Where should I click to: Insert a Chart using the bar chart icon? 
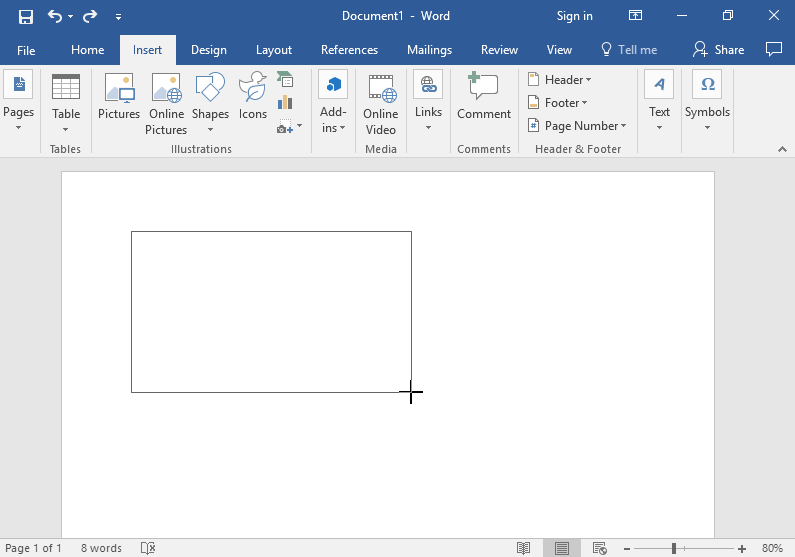point(285,103)
